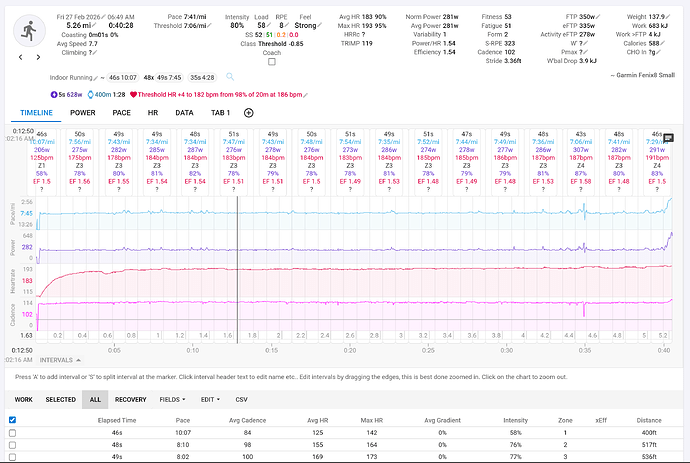Click 0:20 mark on chart time axis
Screen dimensions: 690x463
[x=350, y=350]
